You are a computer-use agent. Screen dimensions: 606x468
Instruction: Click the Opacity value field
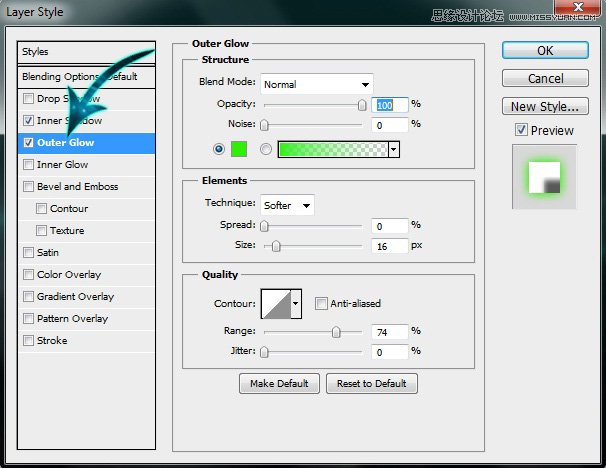coord(390,105)
